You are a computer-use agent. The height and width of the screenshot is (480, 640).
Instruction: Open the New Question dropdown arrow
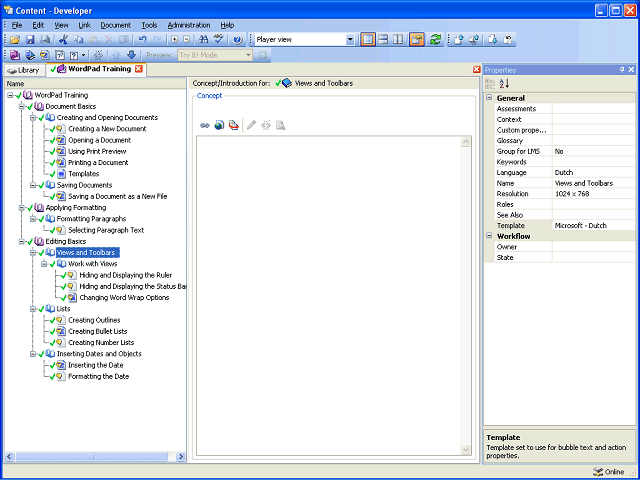click(x=83, y=55)
